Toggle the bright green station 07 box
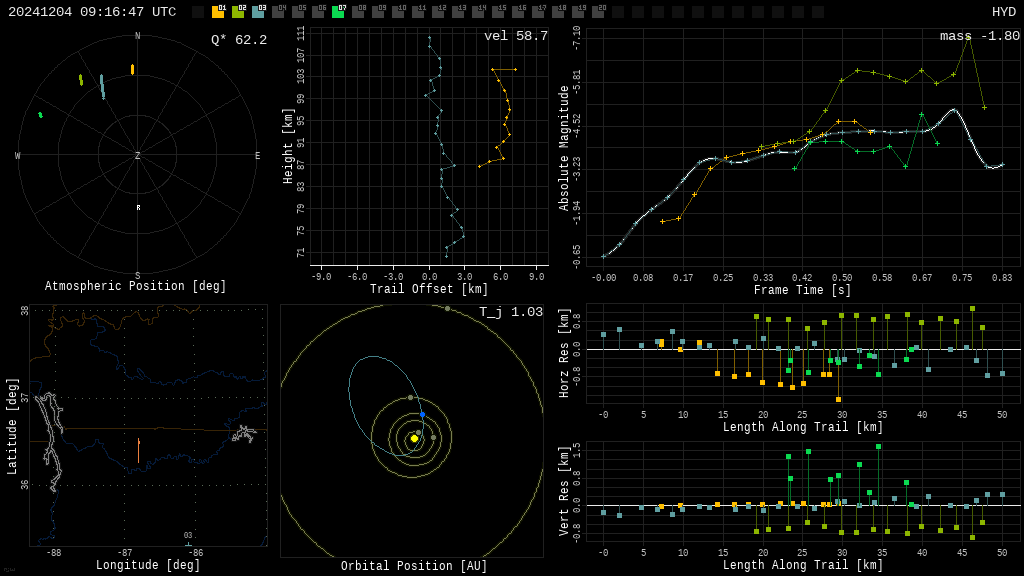 click(338, 12)
